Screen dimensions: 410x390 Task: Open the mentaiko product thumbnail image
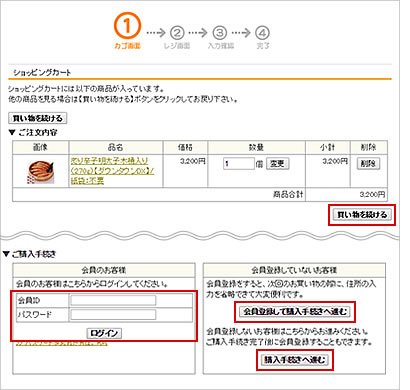tap(40, 172)
